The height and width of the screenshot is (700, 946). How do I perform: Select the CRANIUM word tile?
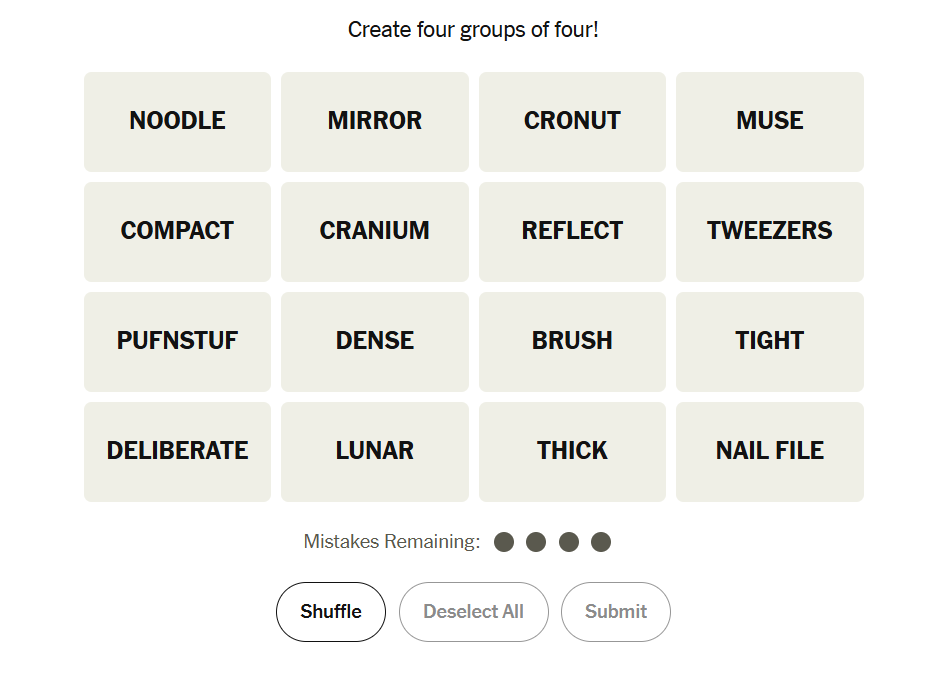coord(374,231)
